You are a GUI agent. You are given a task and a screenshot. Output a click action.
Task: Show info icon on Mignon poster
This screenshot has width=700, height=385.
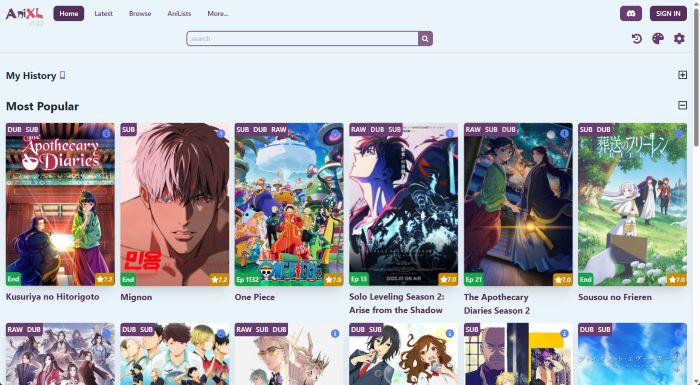pos(221,134)
